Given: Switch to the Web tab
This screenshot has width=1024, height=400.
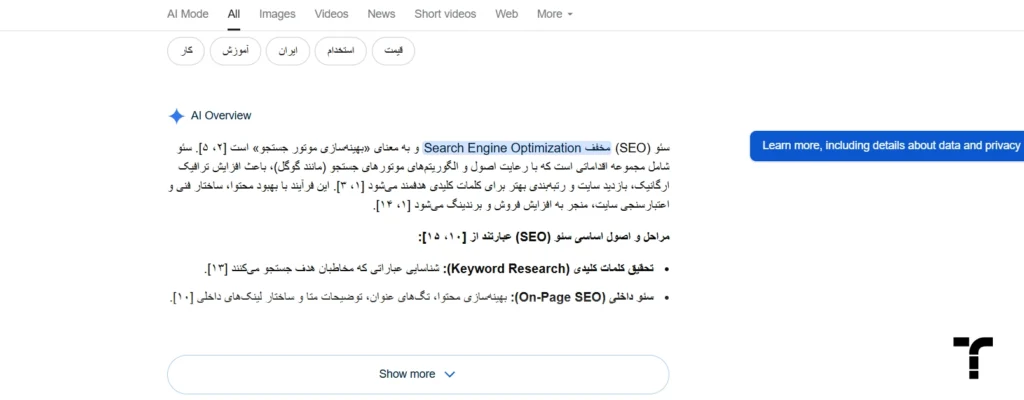Looking at the screenshot, I should point(506,14).
